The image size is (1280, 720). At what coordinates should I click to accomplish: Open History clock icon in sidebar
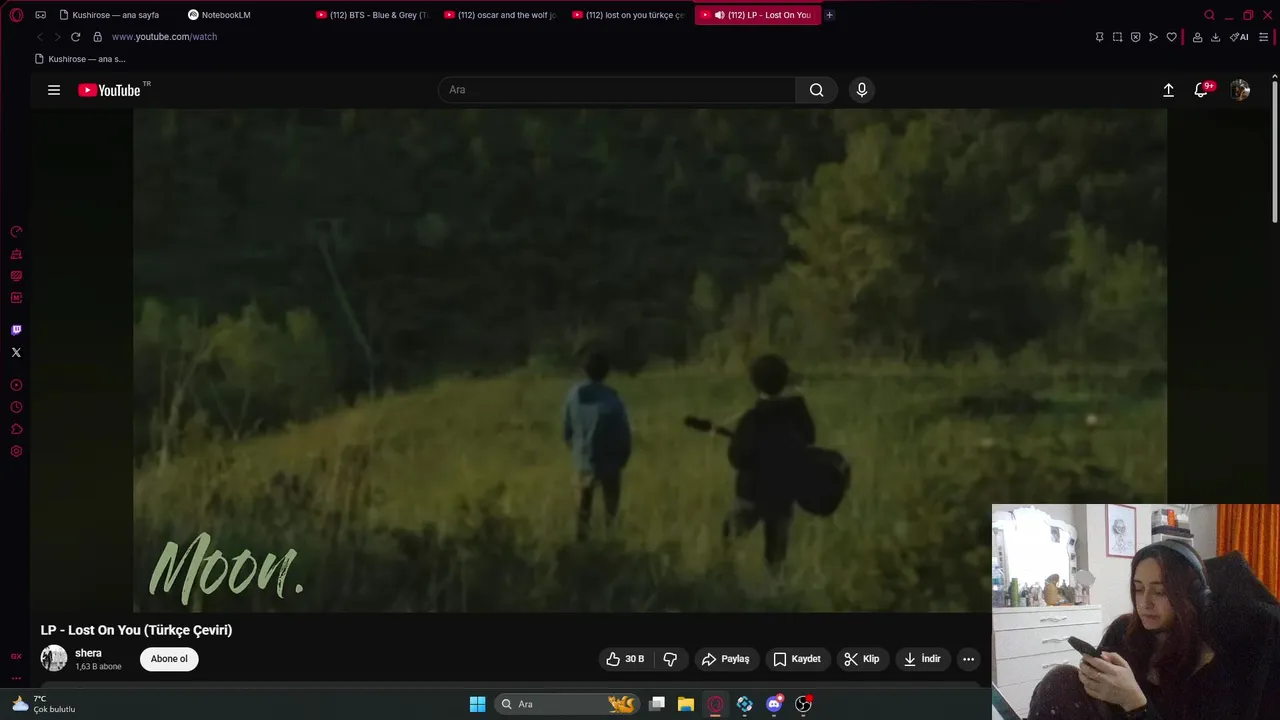click(16, 407)
